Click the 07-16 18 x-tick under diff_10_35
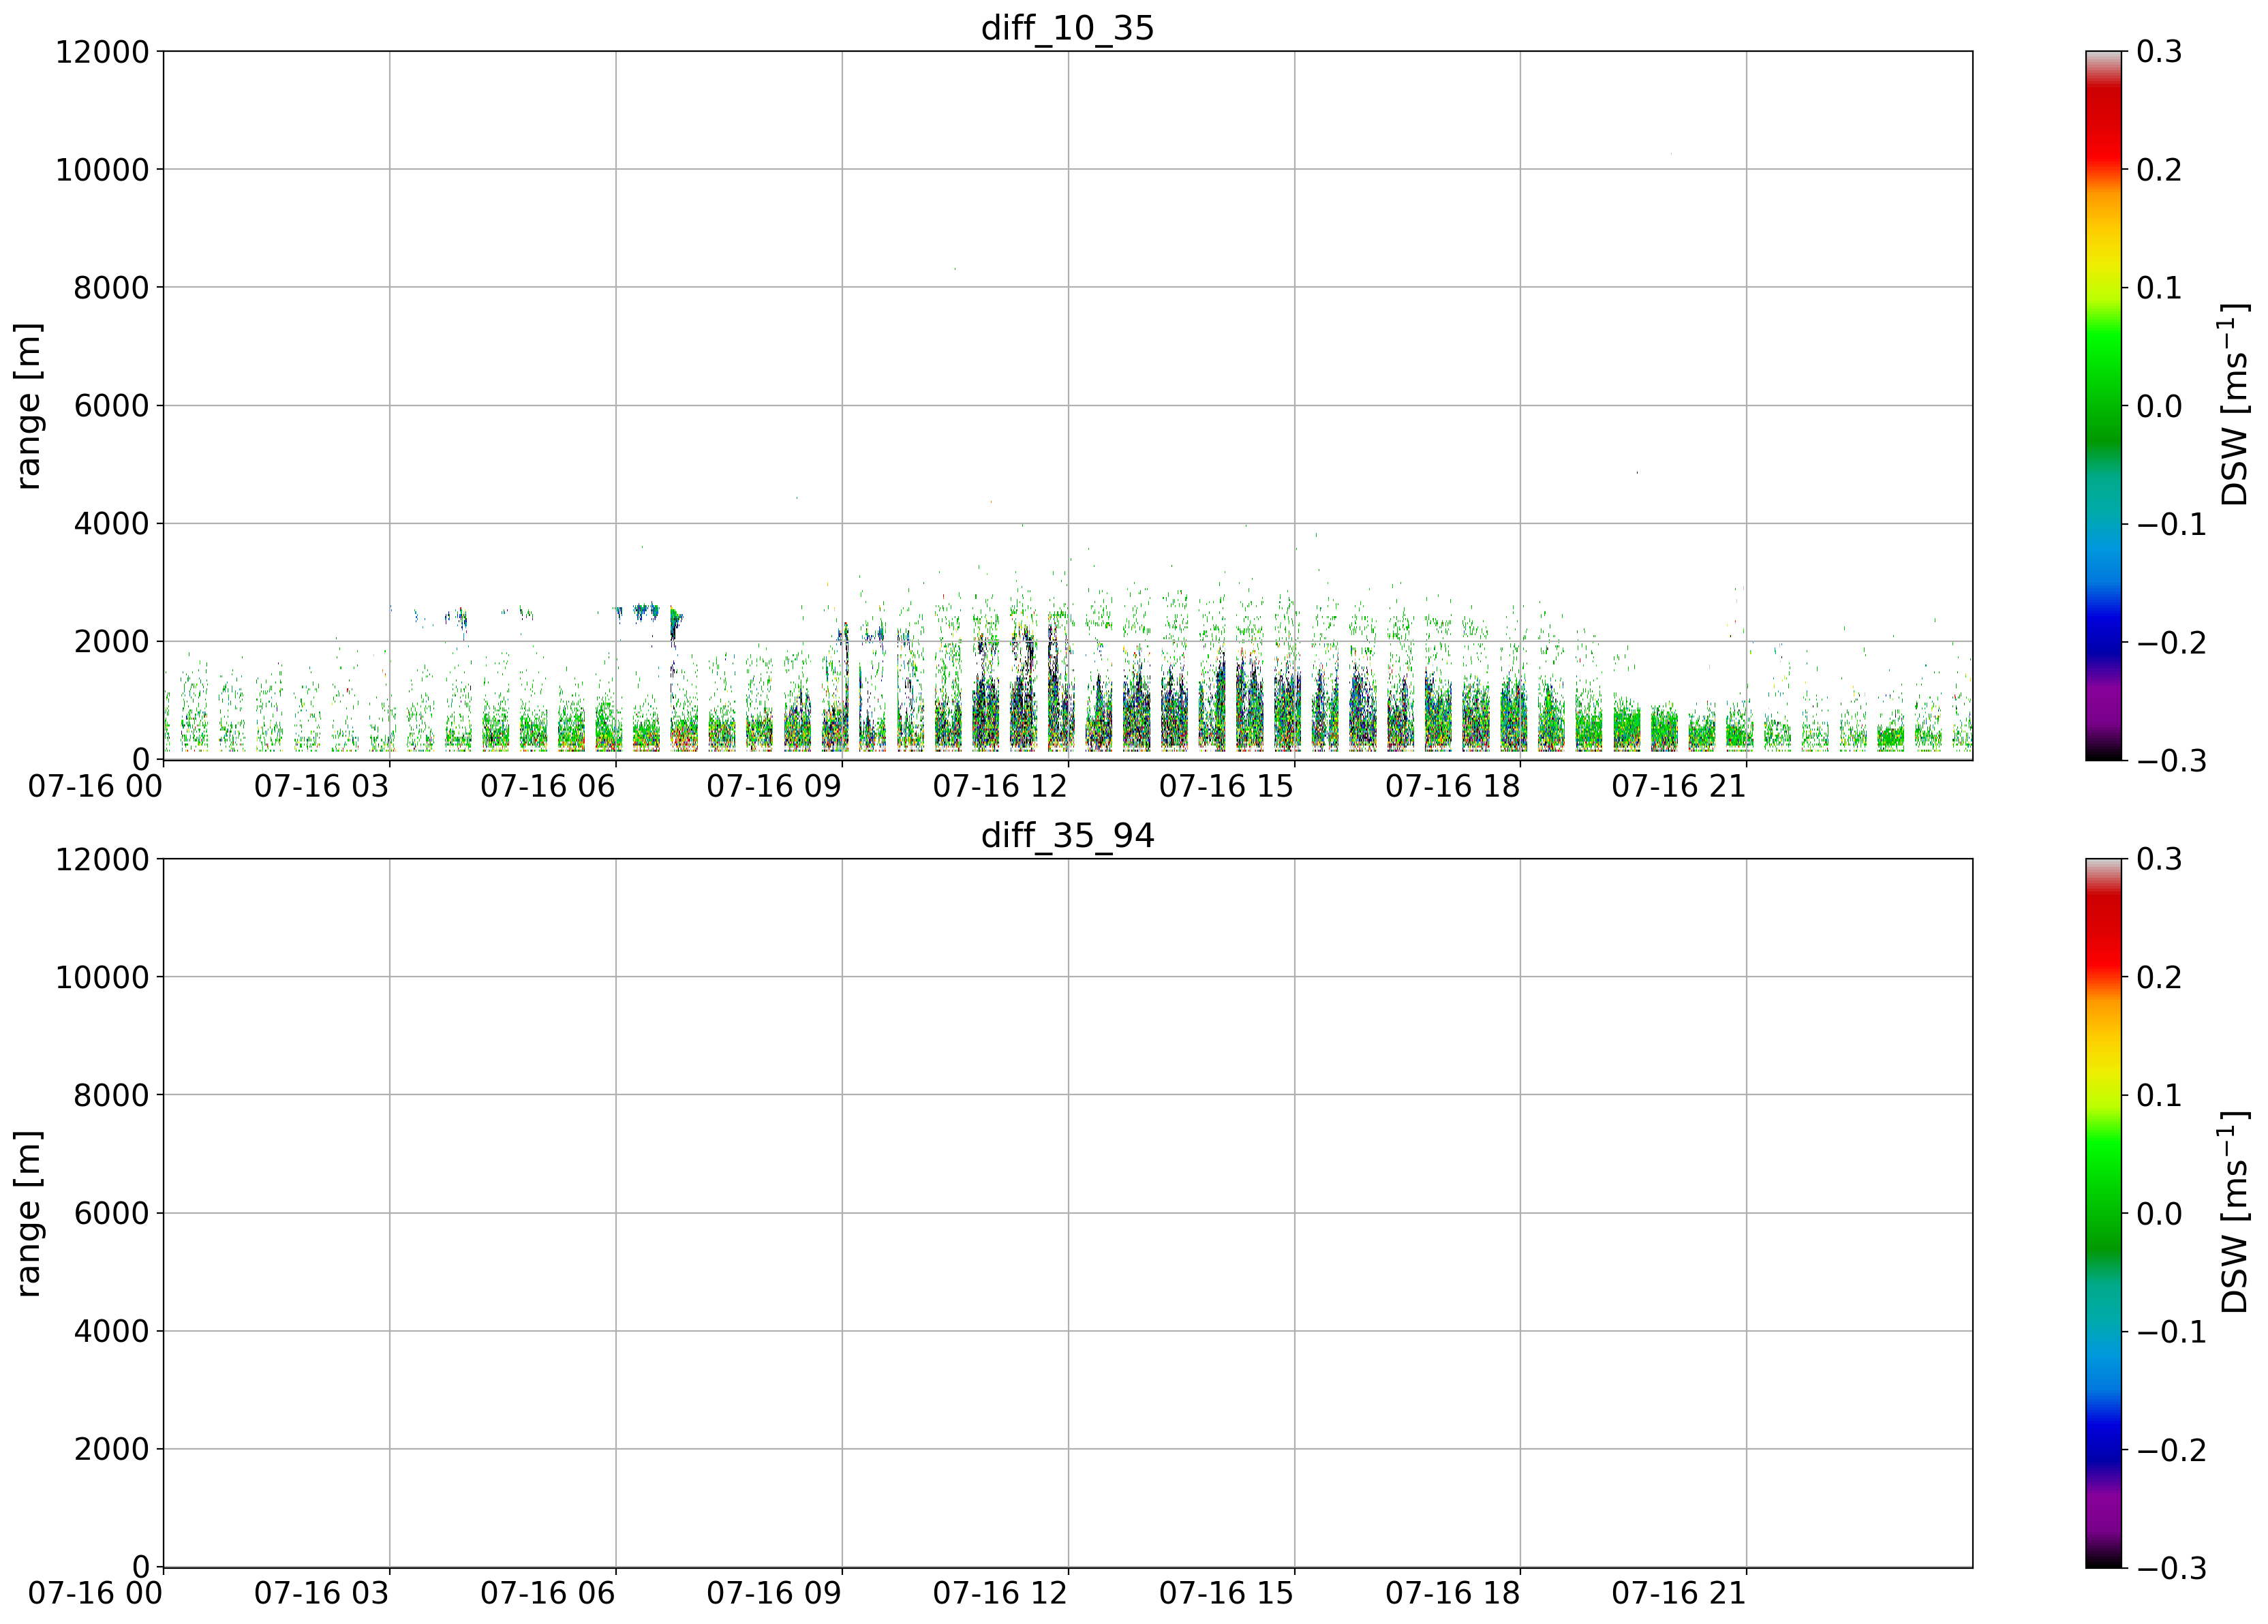Image resolution: width=2268 pixels, height=1624 pixels. pos(1452,787)
